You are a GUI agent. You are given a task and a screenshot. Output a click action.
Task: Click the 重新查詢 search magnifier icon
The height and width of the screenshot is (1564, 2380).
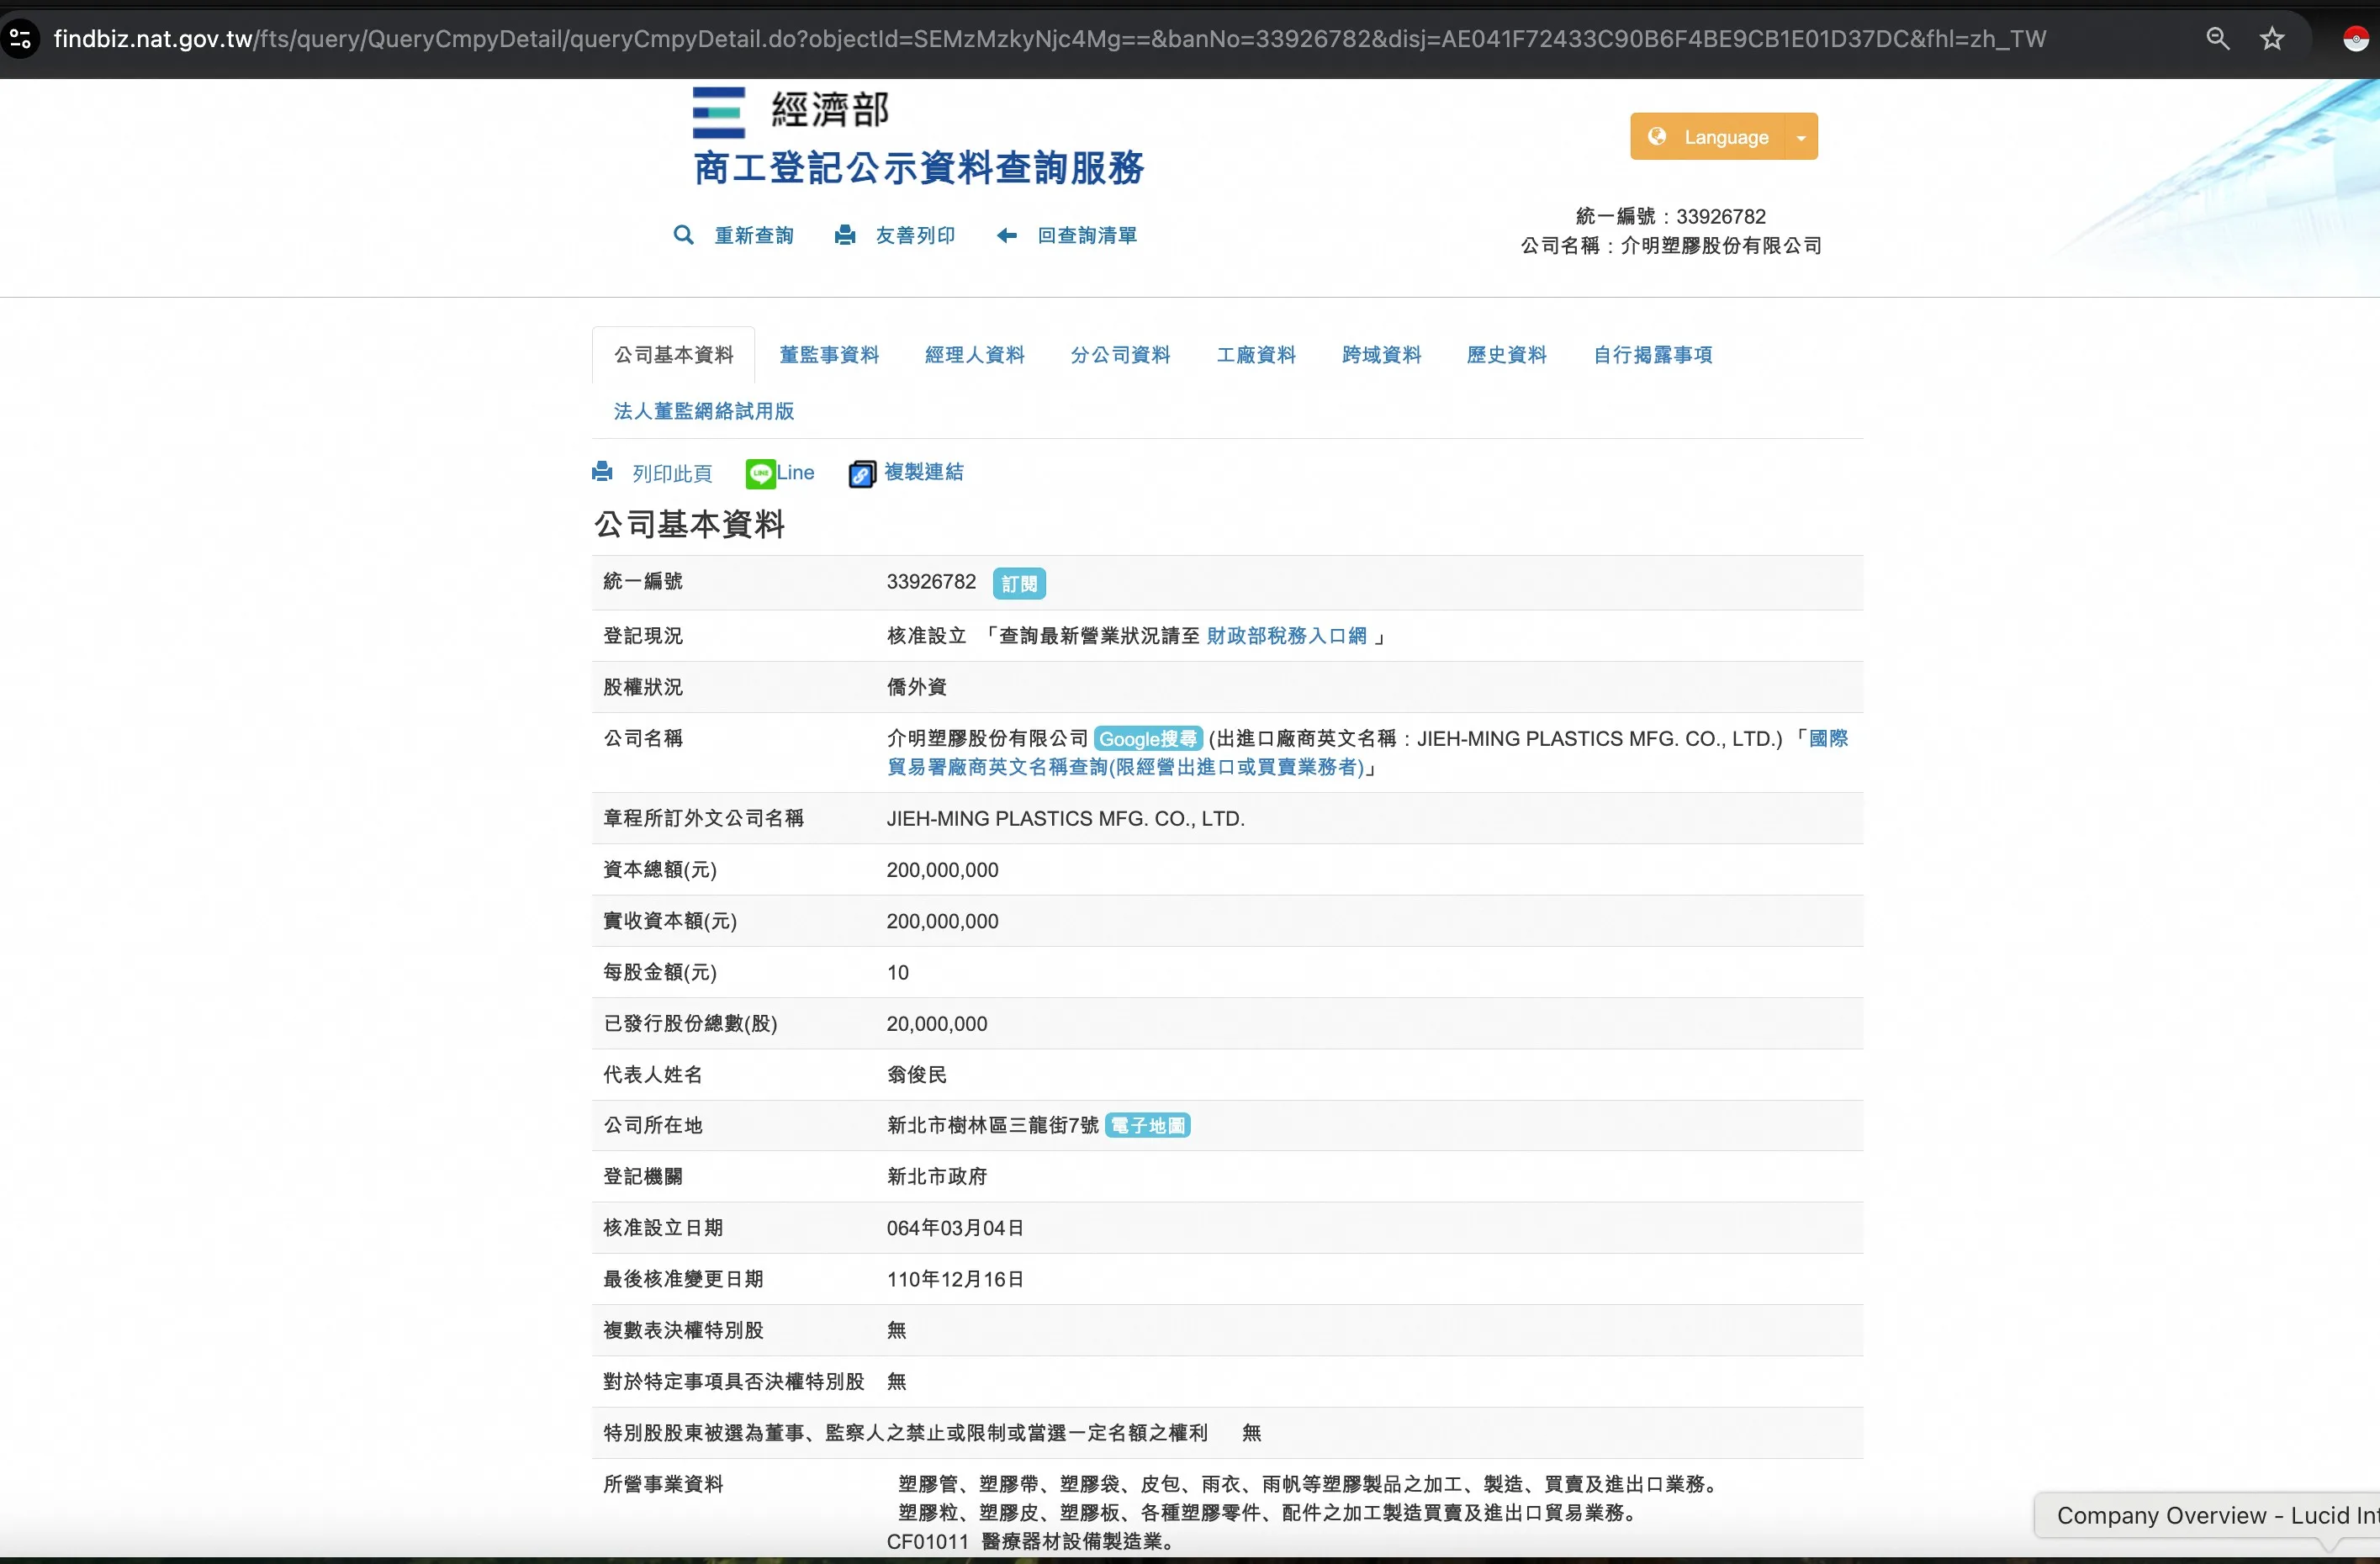(683, 235)
